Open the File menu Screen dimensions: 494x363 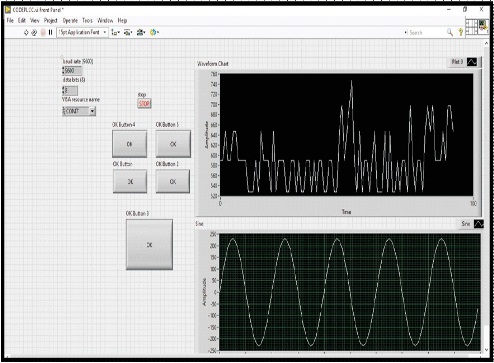click(x=10, y=21)
